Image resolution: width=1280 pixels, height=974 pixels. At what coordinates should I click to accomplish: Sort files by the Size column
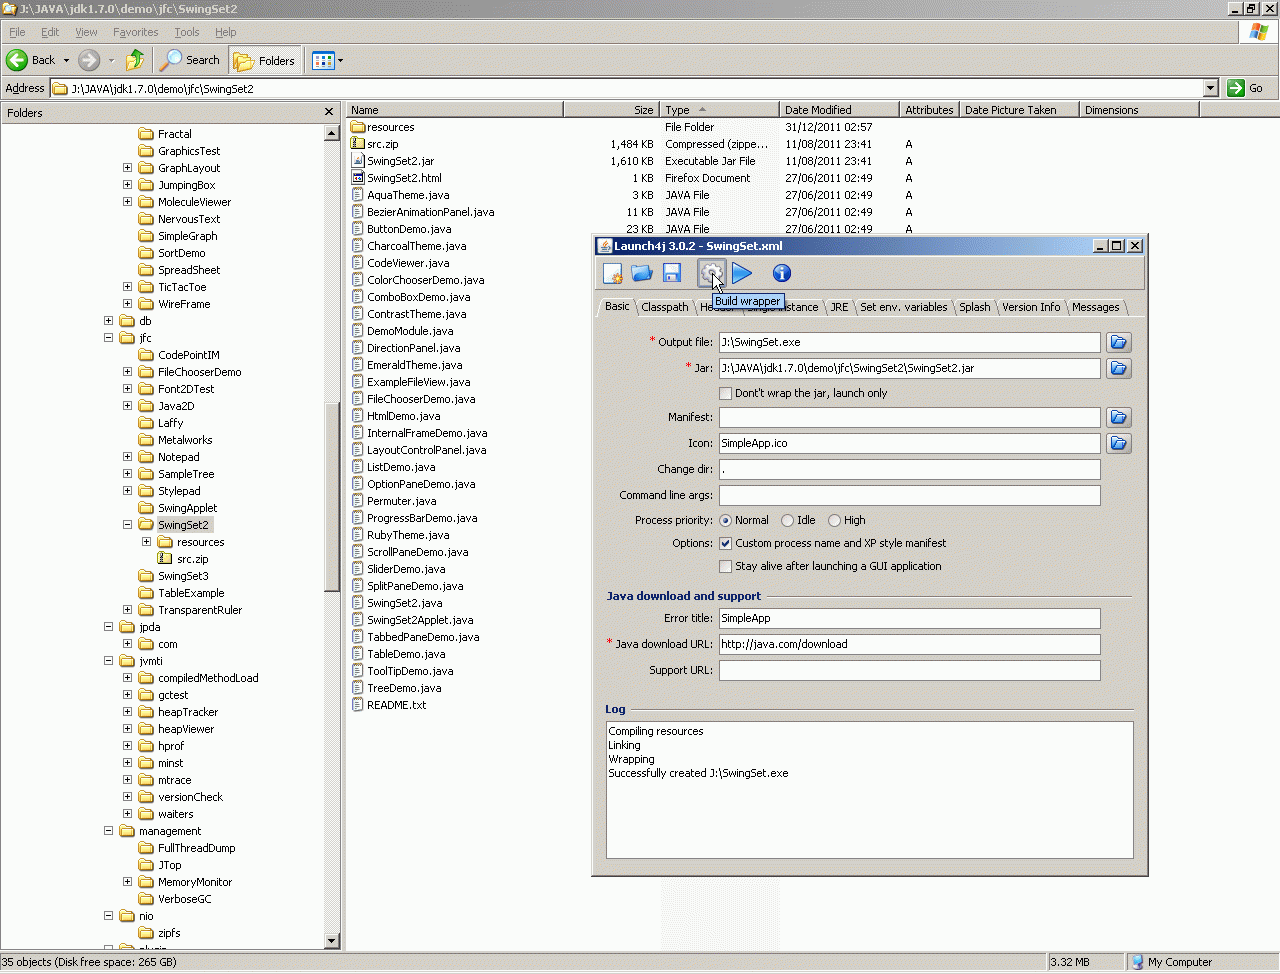(x=610, y=110)
